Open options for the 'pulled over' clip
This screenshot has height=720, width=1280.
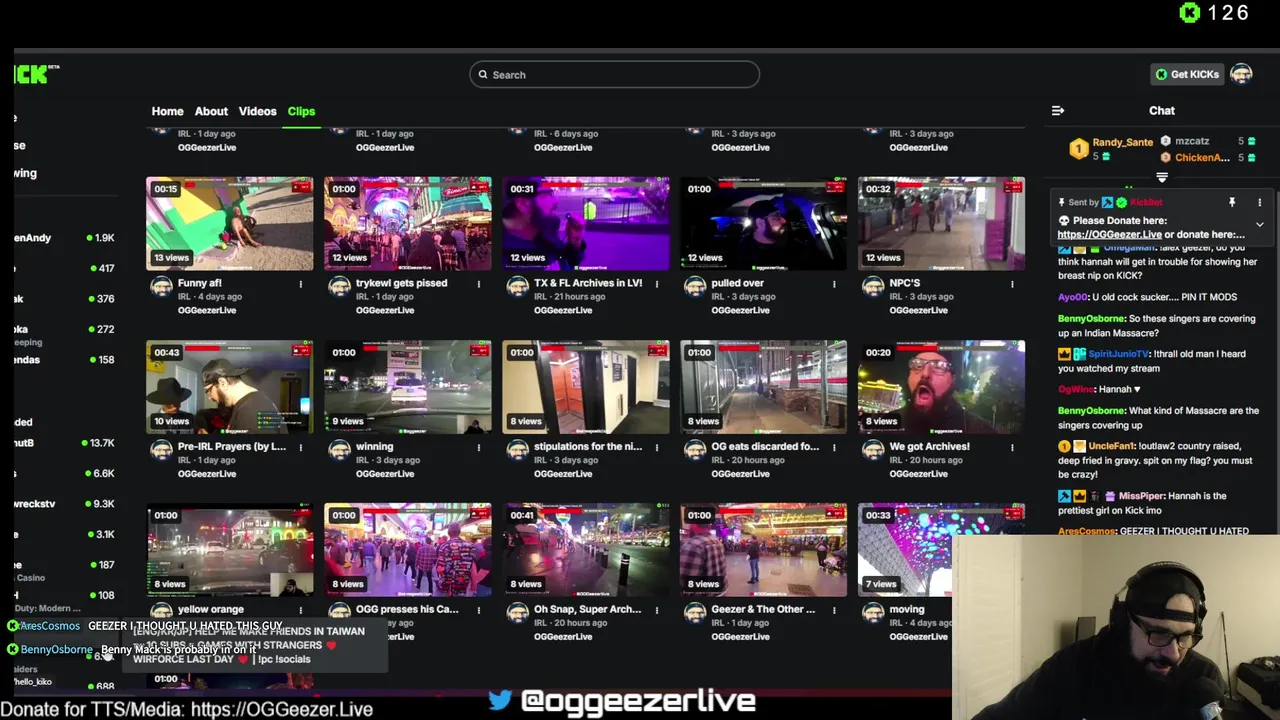[x=834, y=284]
